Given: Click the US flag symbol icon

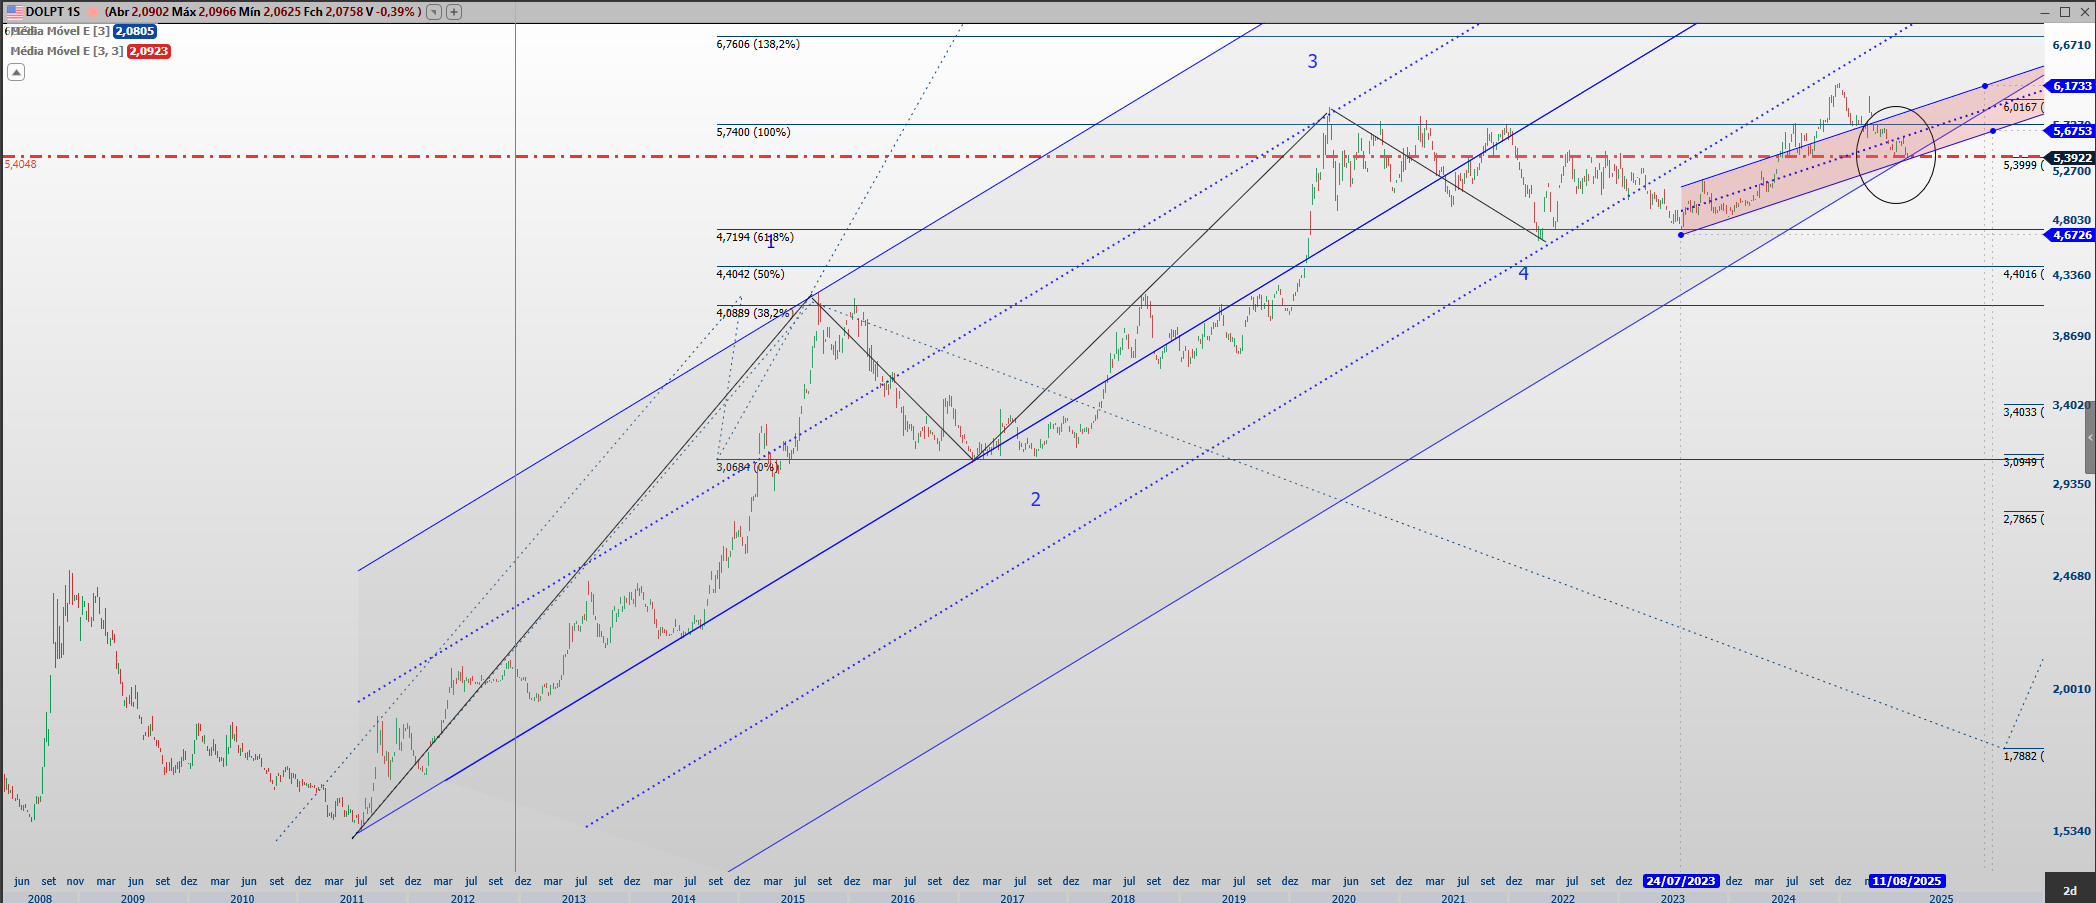Looking at the screenshot, I should pyautogui.click(x=14, y=12).
